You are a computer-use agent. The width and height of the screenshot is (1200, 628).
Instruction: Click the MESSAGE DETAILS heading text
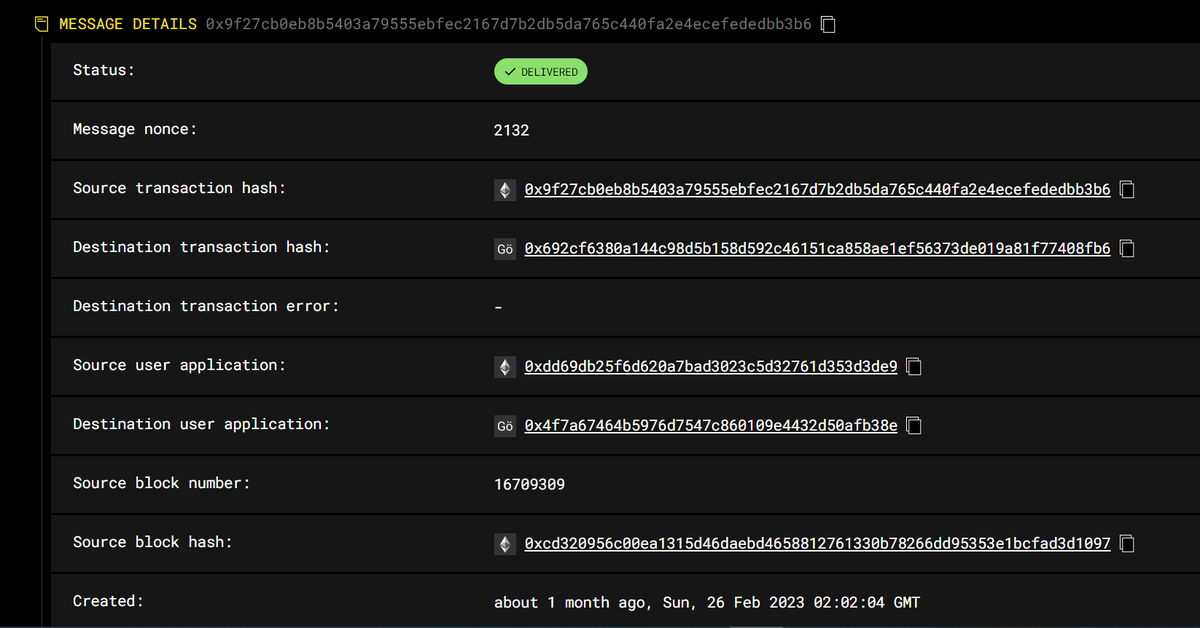[128, 24]
